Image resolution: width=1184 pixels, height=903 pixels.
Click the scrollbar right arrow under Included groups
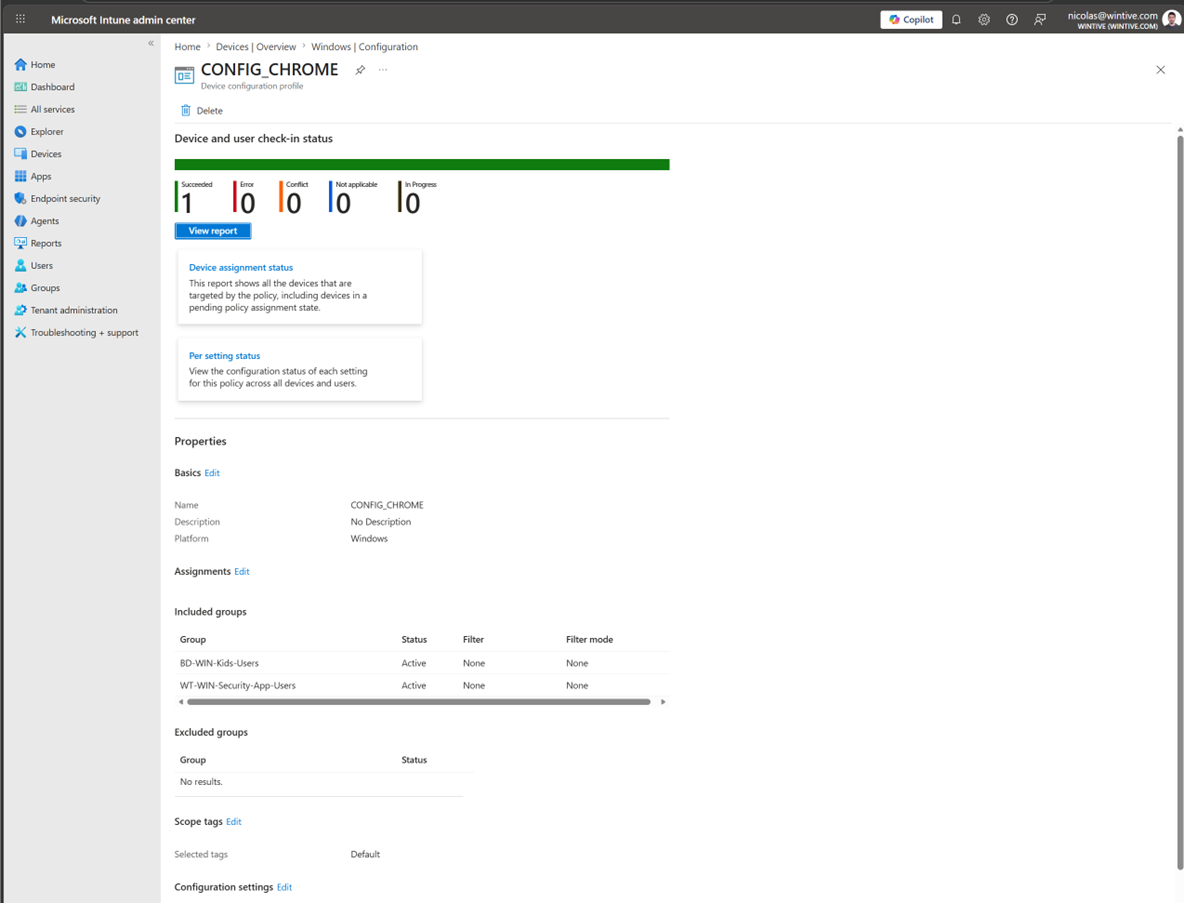coord(662,701)
